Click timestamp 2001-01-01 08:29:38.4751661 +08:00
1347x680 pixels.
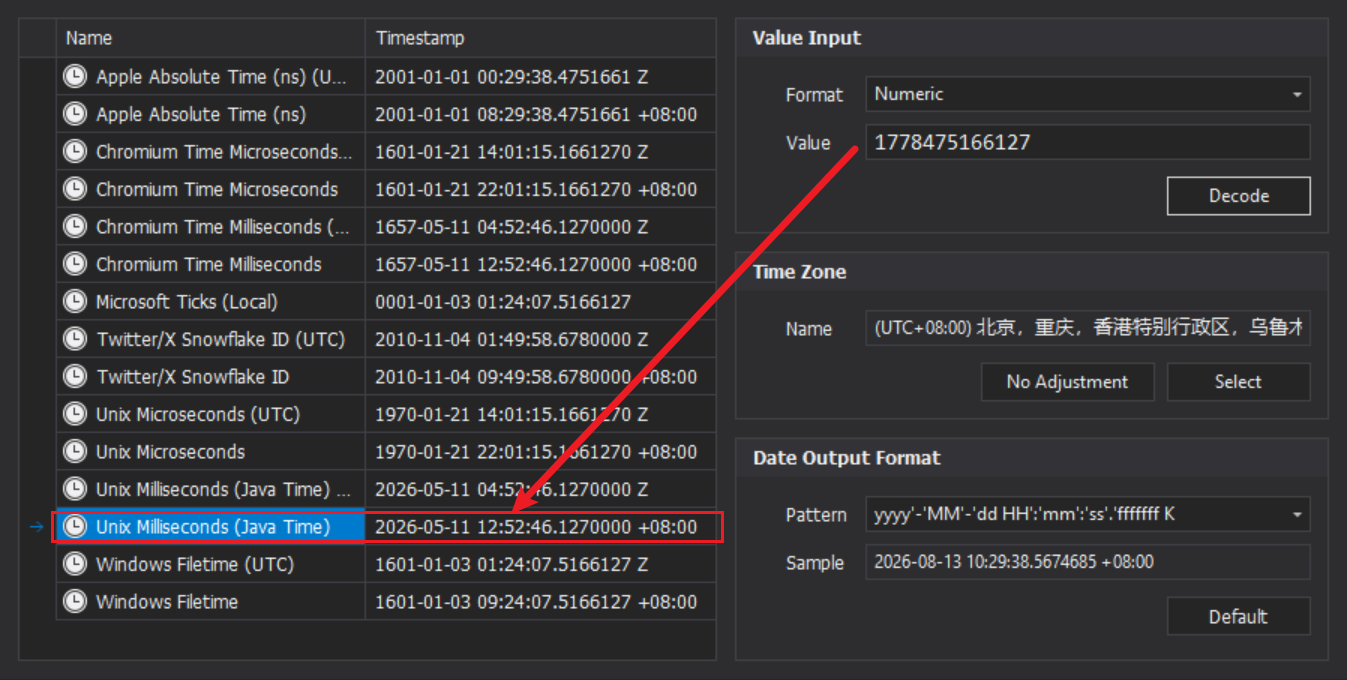(536, 114)
